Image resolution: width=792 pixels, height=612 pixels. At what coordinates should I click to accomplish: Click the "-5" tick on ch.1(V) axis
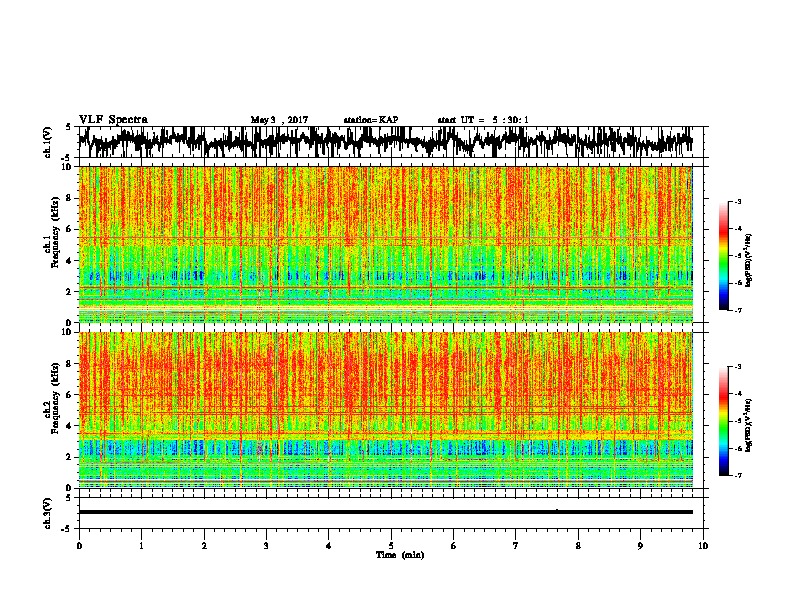point(67,158)
